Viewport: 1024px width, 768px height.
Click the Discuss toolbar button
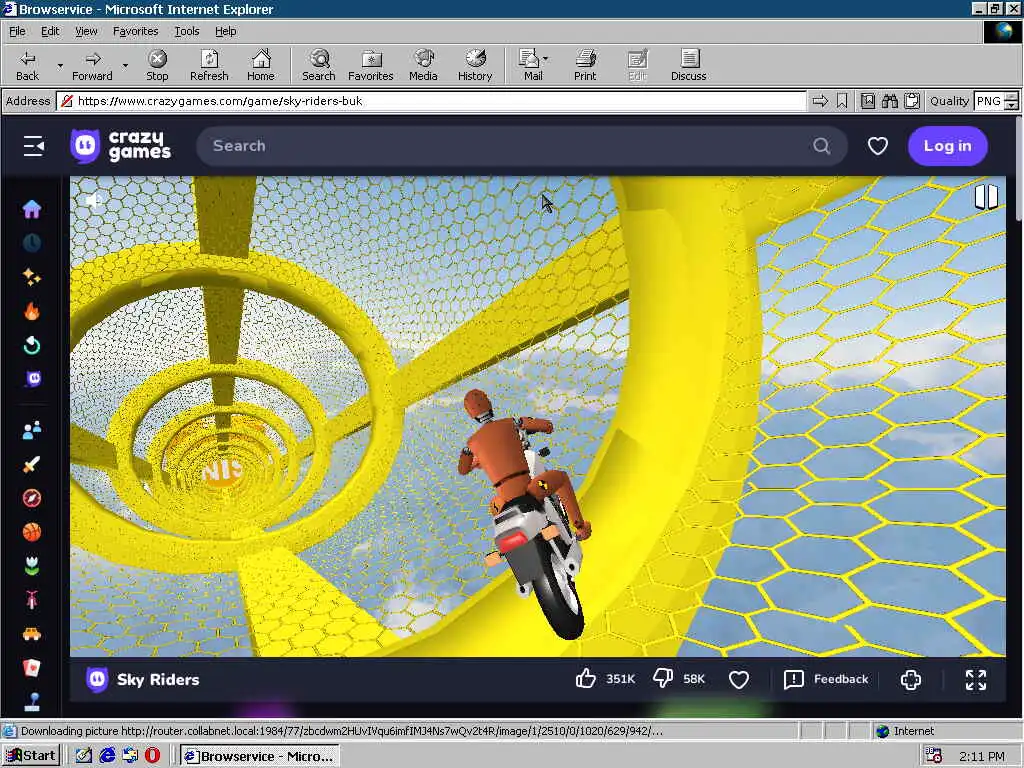coord(688,65)
